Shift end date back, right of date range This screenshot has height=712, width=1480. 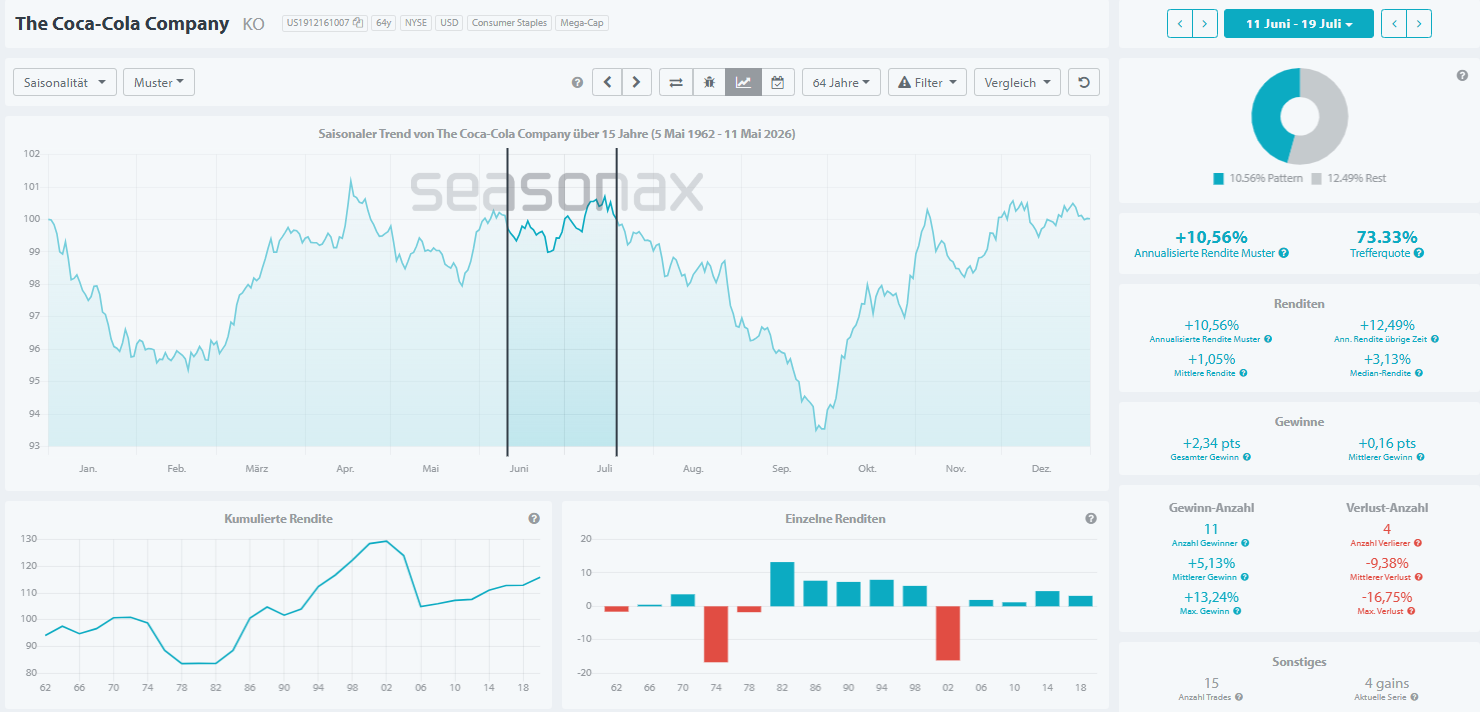(1394, 23)
